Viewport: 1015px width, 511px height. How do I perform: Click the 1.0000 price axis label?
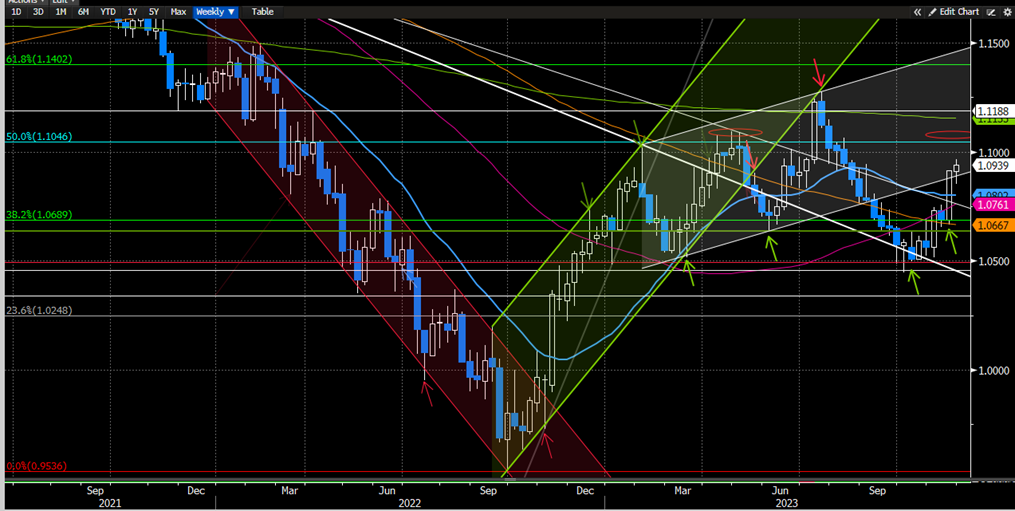point(993,370)
